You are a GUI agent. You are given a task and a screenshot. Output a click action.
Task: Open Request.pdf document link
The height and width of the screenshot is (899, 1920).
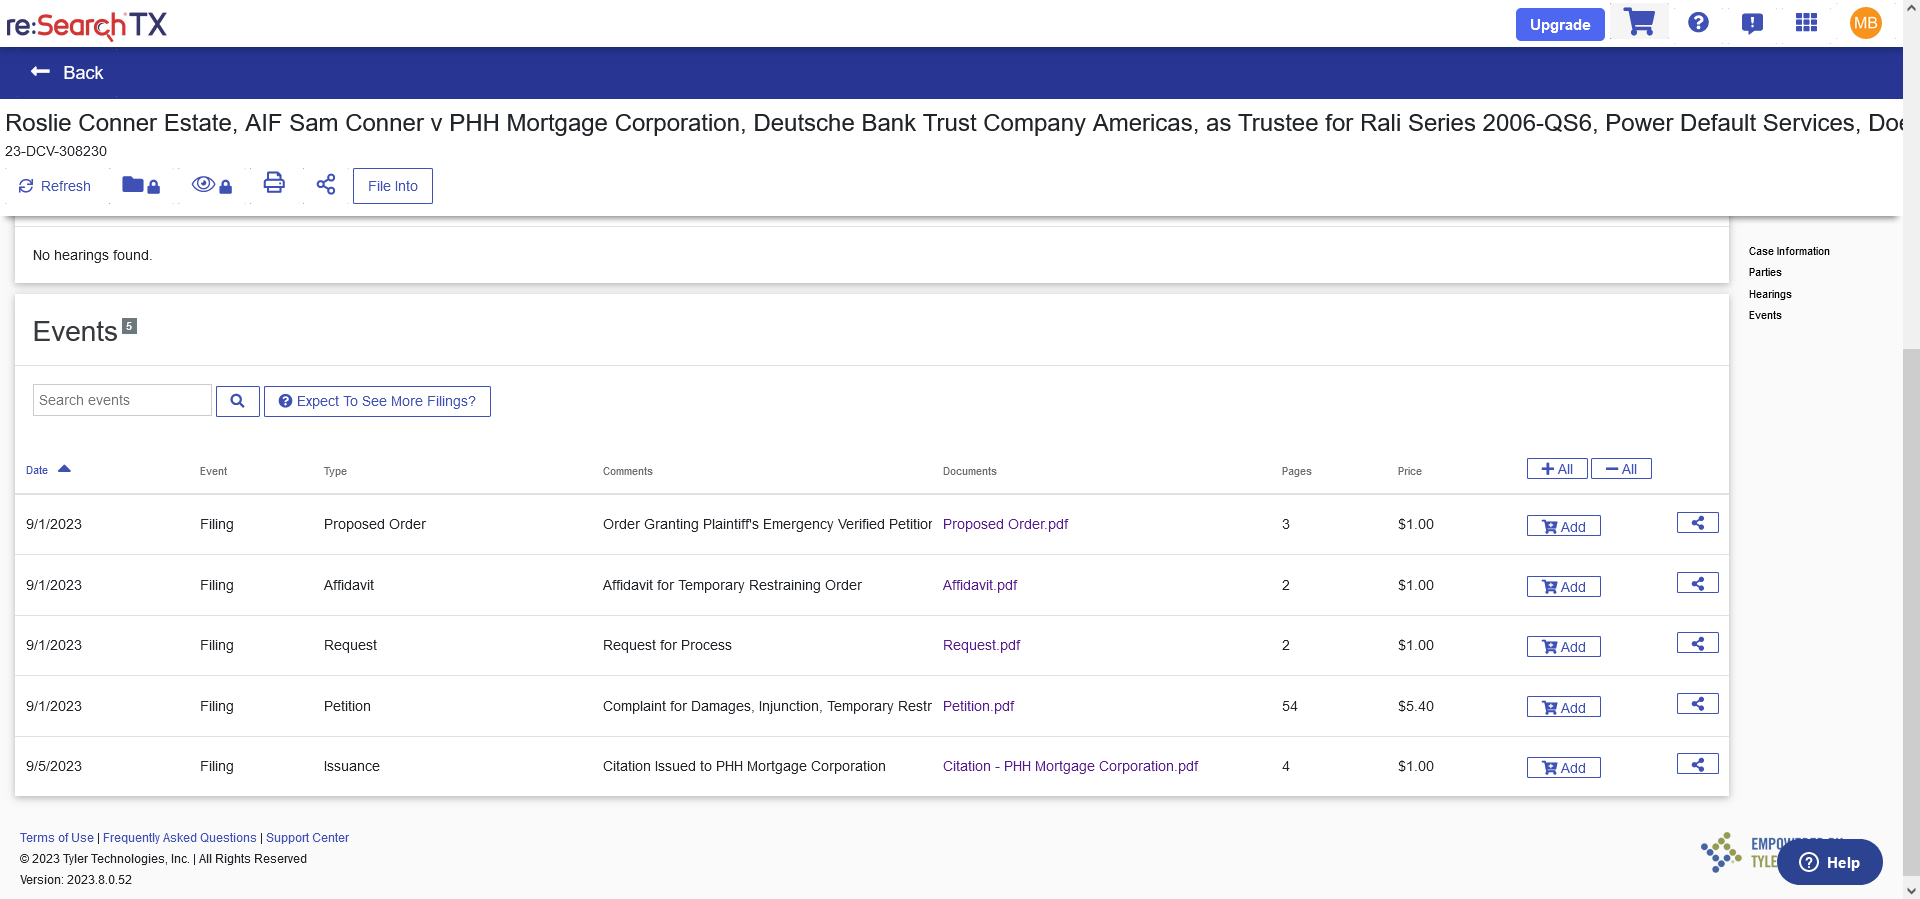point(981,645)
